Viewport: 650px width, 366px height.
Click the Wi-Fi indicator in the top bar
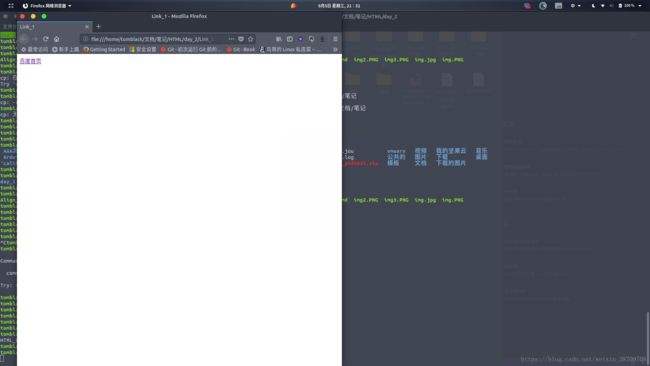tap(602, 6)
